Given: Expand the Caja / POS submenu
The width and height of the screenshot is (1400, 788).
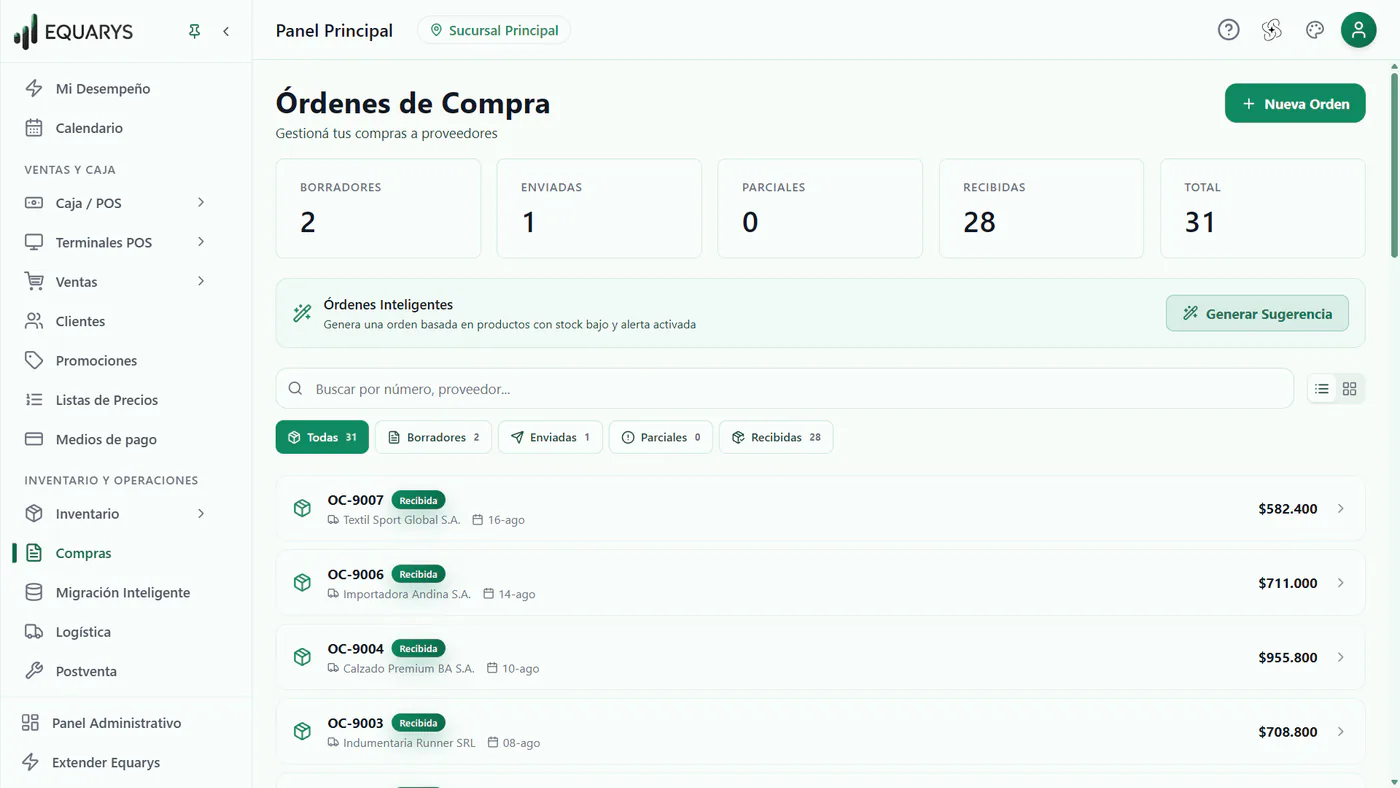Looking at the screenshot, I should tap(201, 202).
